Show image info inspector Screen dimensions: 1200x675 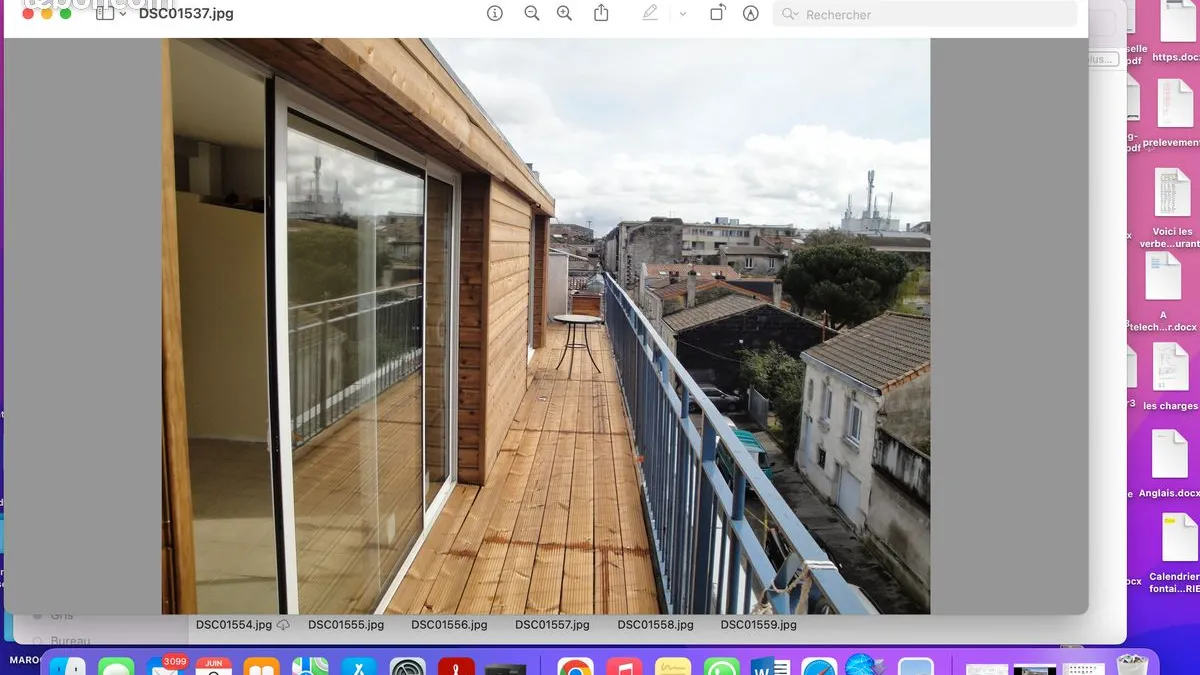(x=495, y=14)
